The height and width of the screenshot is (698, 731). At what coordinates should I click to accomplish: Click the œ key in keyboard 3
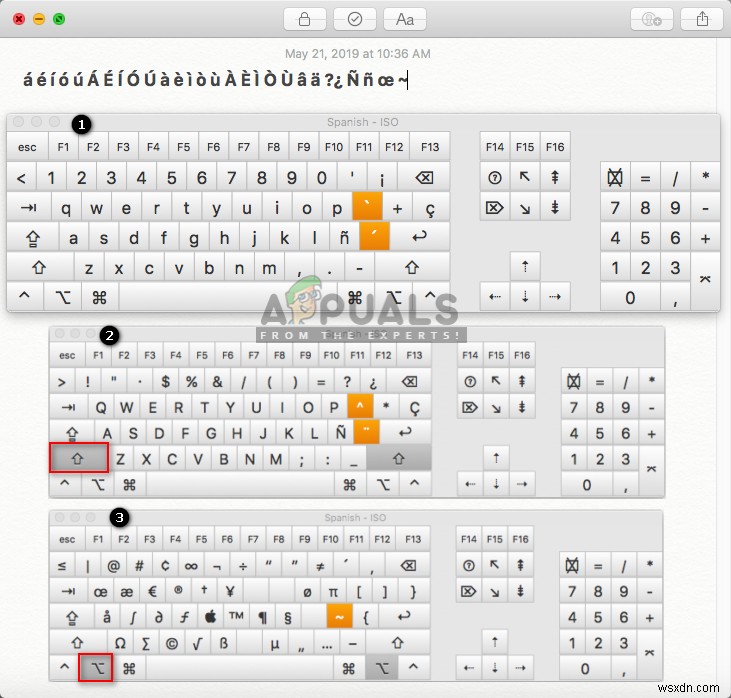tap(101, 591)
